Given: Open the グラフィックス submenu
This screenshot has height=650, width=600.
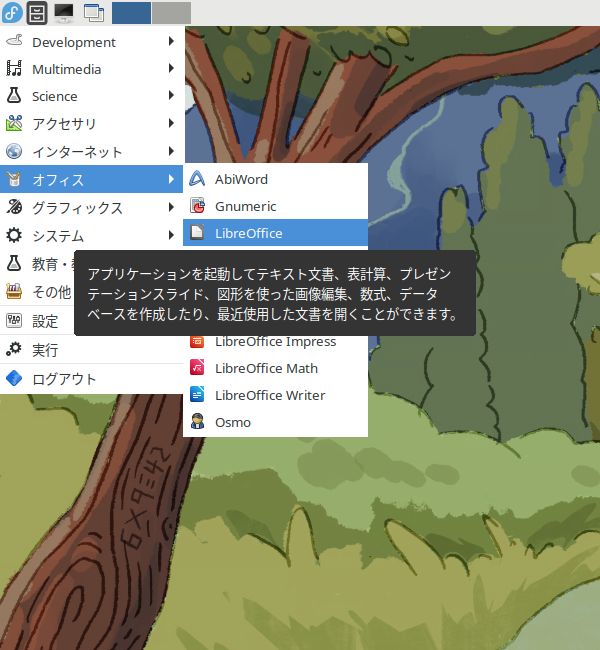Looking at the screenshot, I should click(x=92, y=207).
